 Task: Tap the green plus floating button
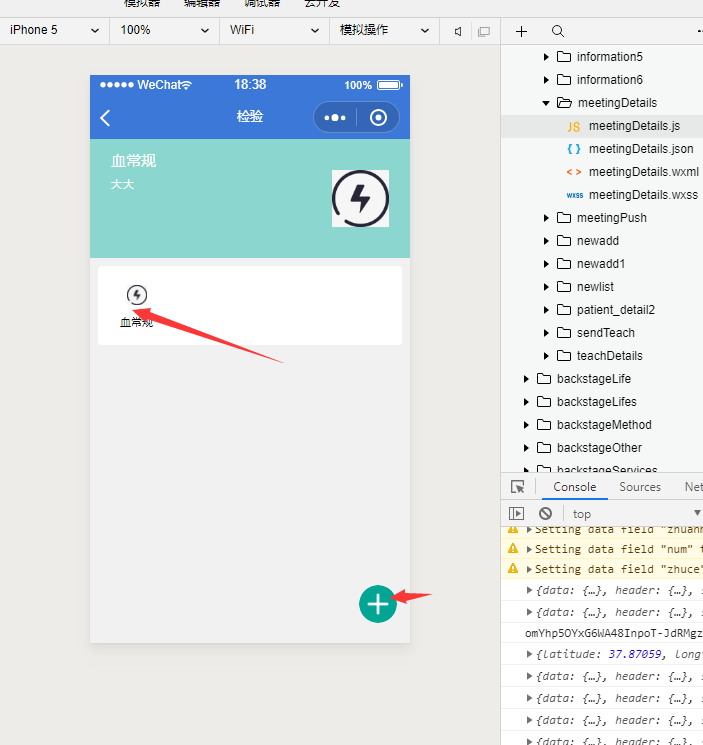(x=378, y=604)
